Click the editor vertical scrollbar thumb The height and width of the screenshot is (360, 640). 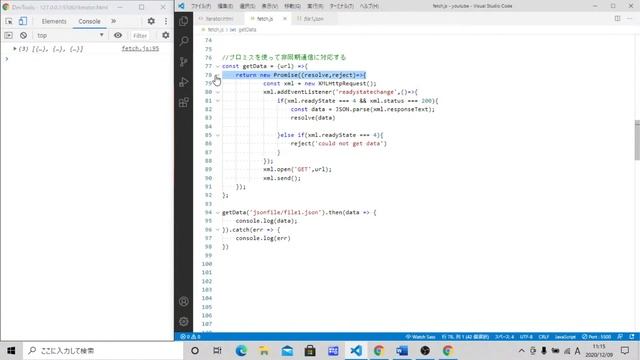click(x=637, y=140)
